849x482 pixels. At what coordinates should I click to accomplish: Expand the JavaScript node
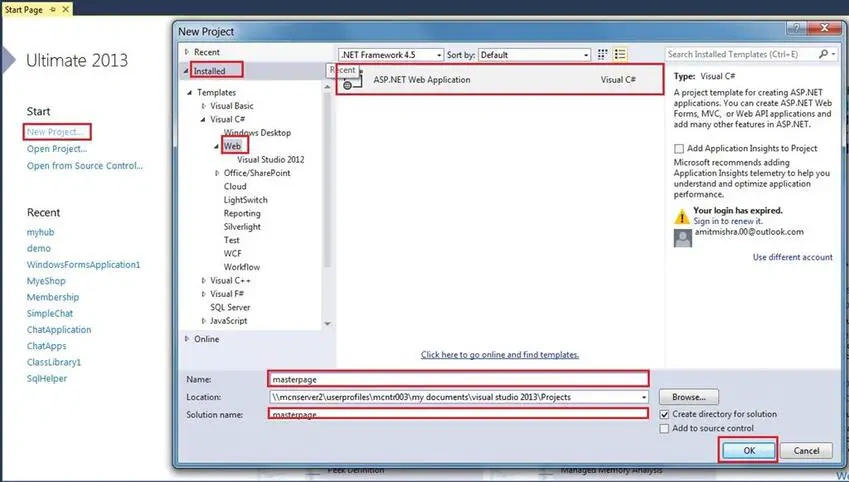[x=204, y=321]
